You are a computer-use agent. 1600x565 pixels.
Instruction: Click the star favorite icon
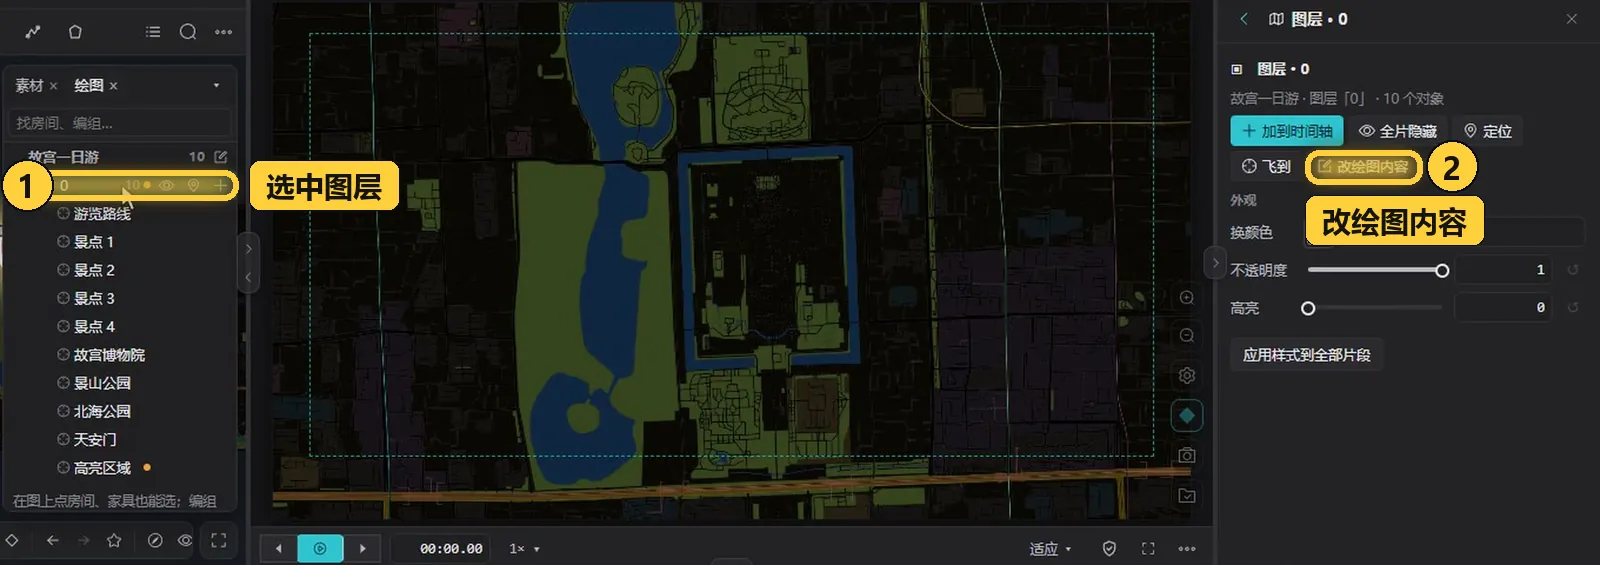[114, 540]
